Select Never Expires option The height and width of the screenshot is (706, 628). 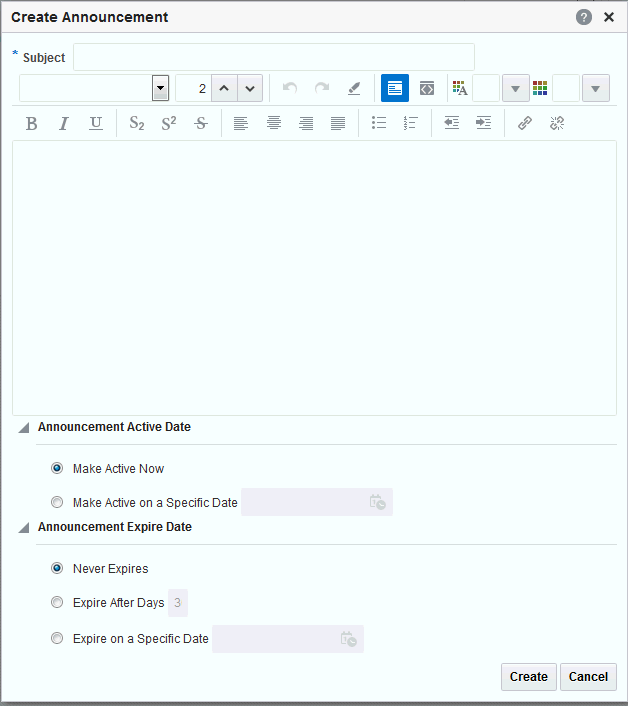point(57,568)
